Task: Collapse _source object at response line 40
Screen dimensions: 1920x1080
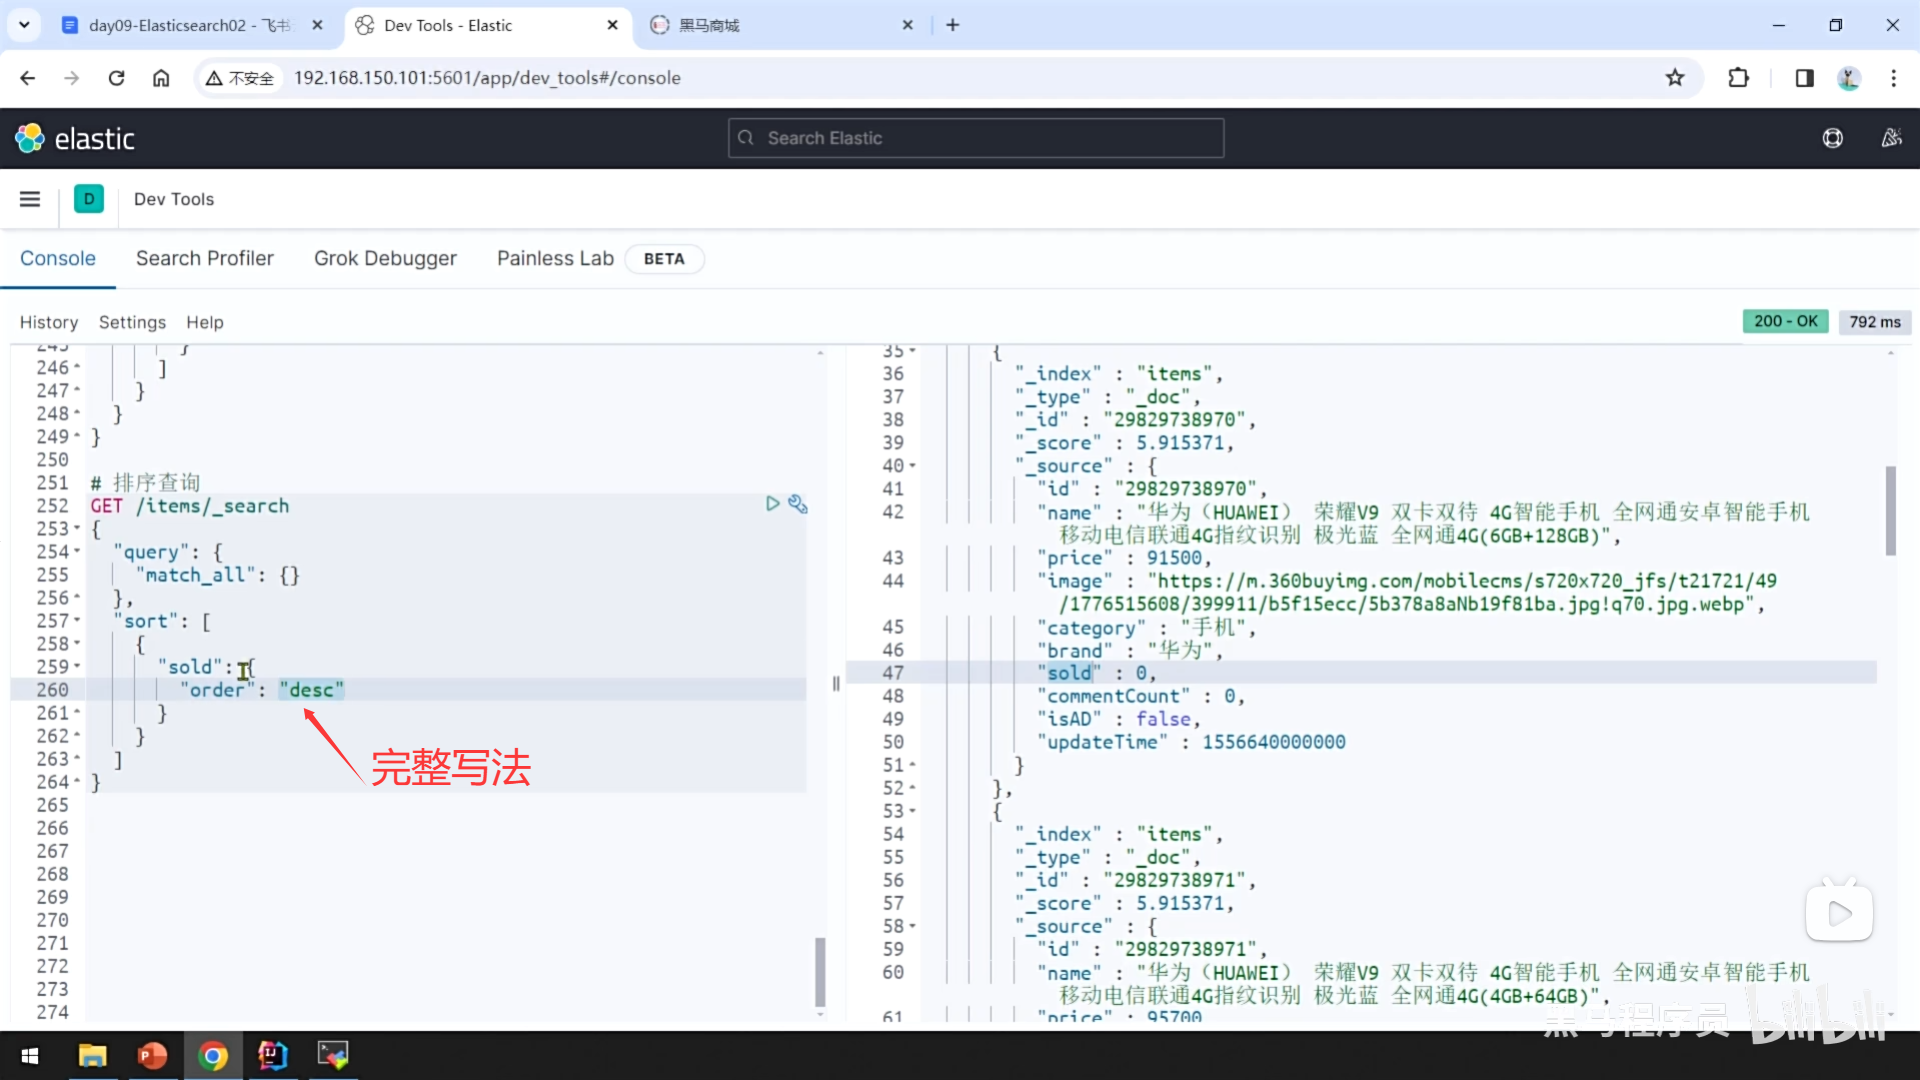Action: click(x=912, y=466)
